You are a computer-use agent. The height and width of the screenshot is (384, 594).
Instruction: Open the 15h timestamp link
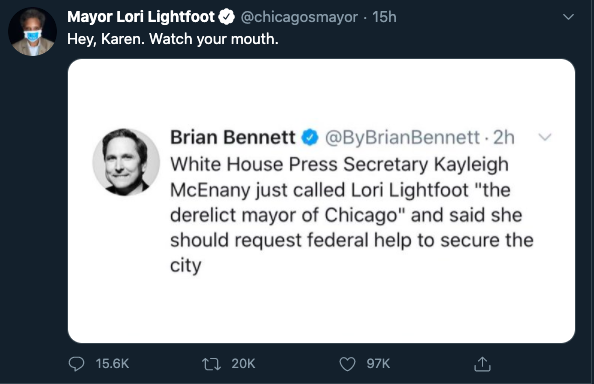[x=384, y=17]
